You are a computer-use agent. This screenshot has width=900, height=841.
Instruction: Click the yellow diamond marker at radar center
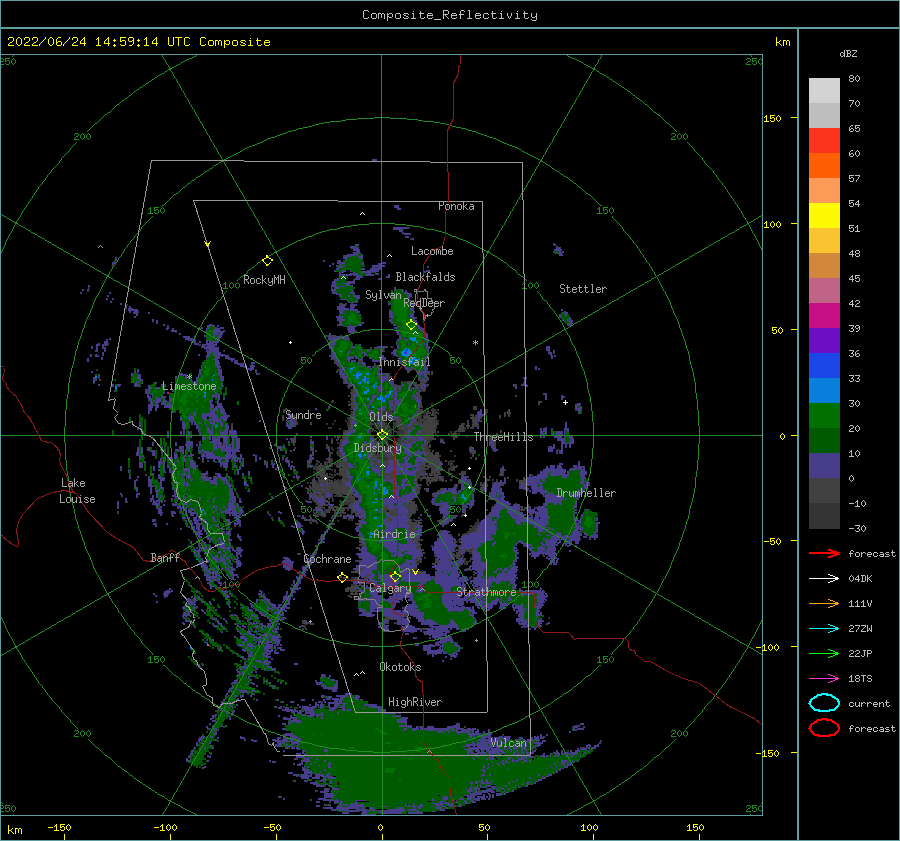coord(382,435)
